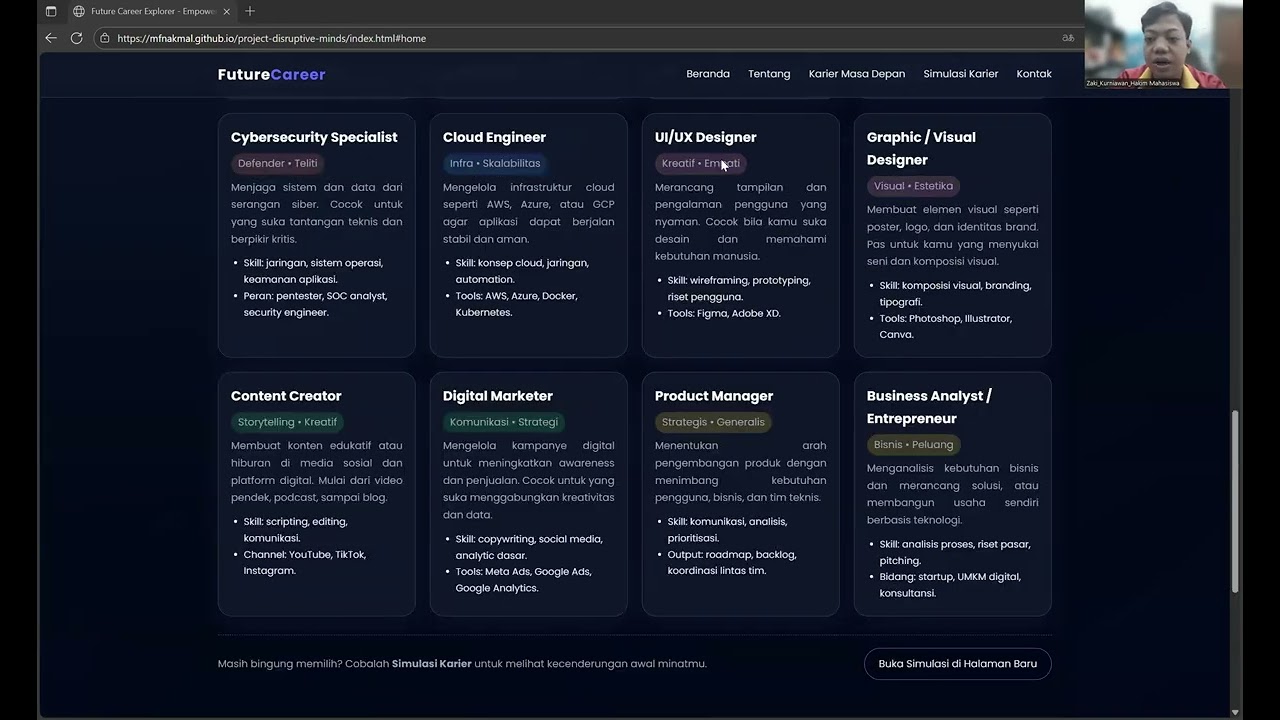
Task: Click the Infra • Skalabilitas tag
Action: coord(495,163)
